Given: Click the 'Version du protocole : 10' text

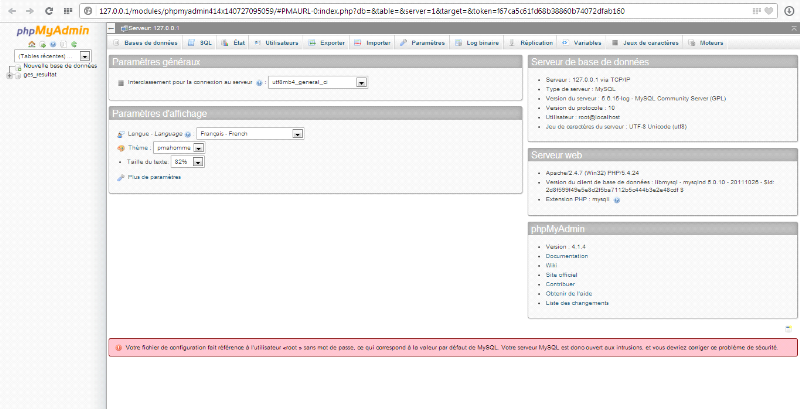Looking at the screenshot, I should [x=581, y=108].
